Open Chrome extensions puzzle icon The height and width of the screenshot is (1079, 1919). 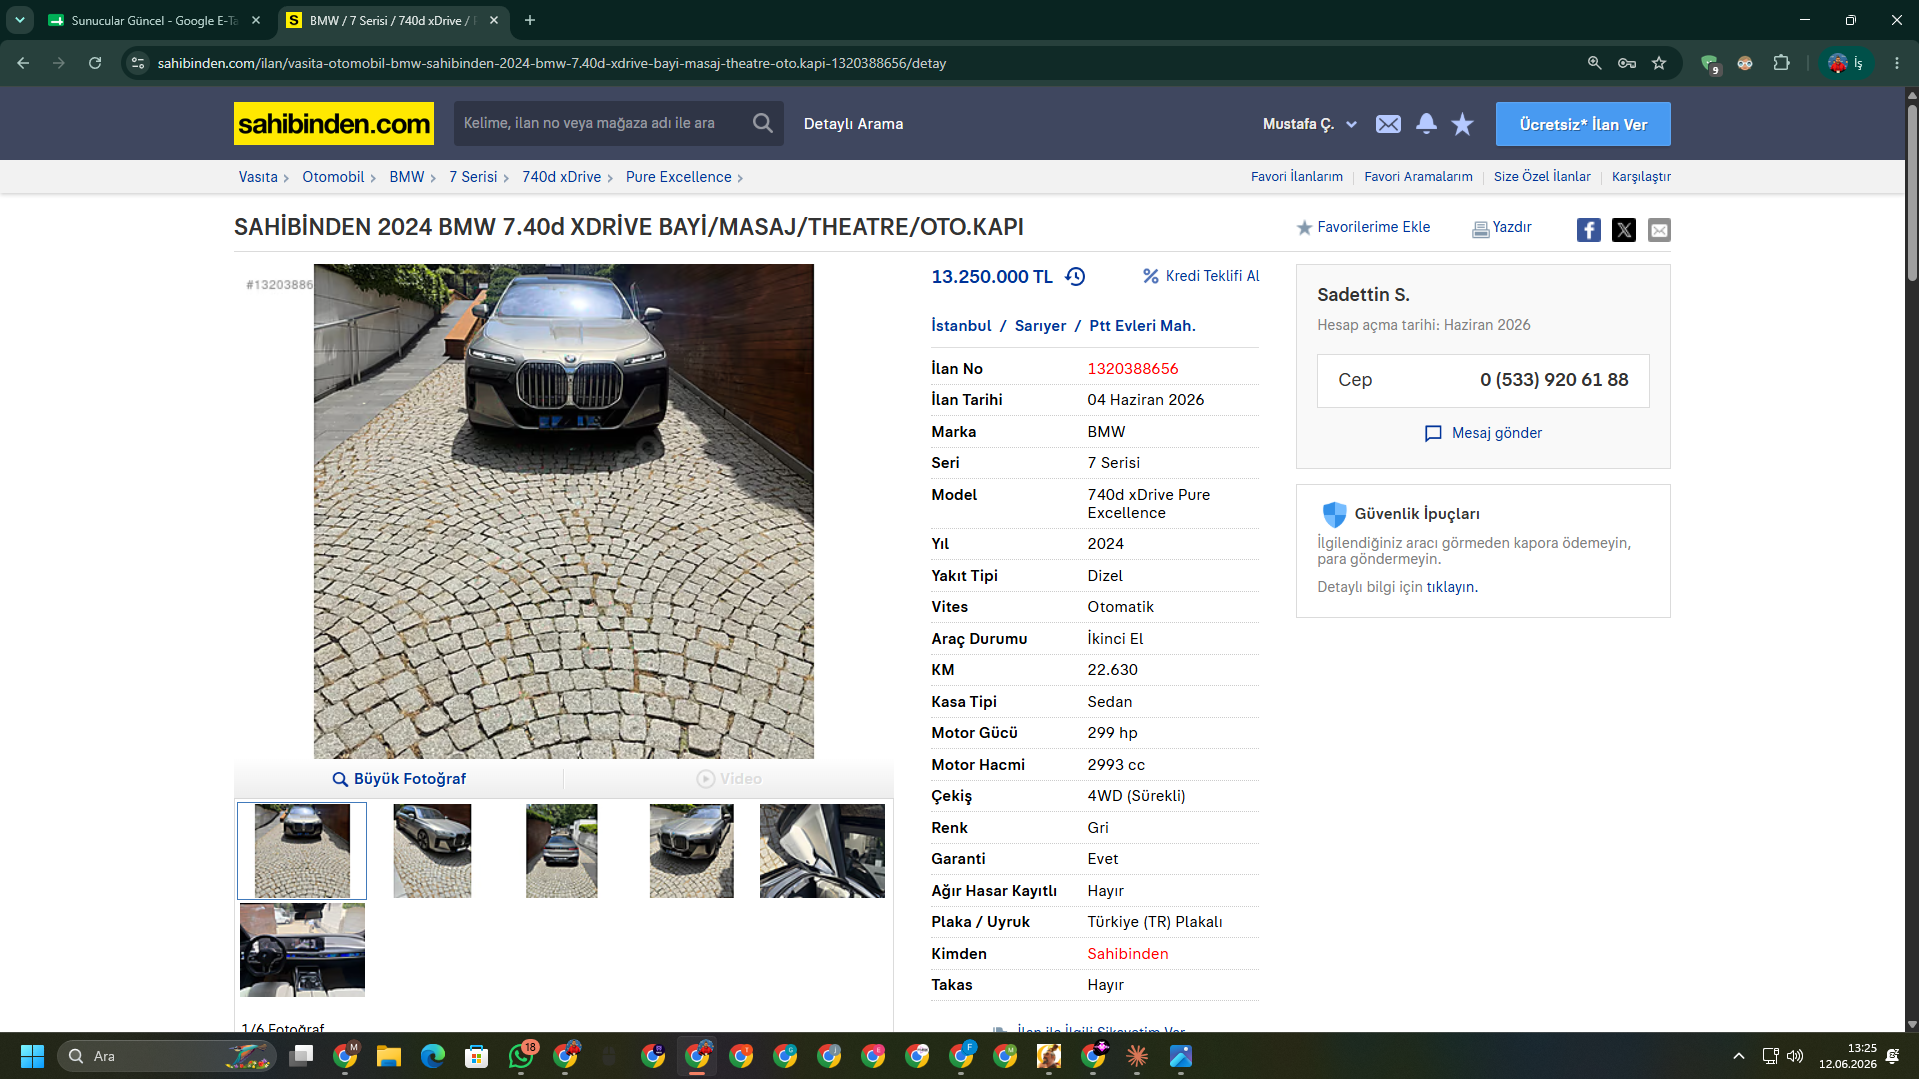pos(1781,63)
